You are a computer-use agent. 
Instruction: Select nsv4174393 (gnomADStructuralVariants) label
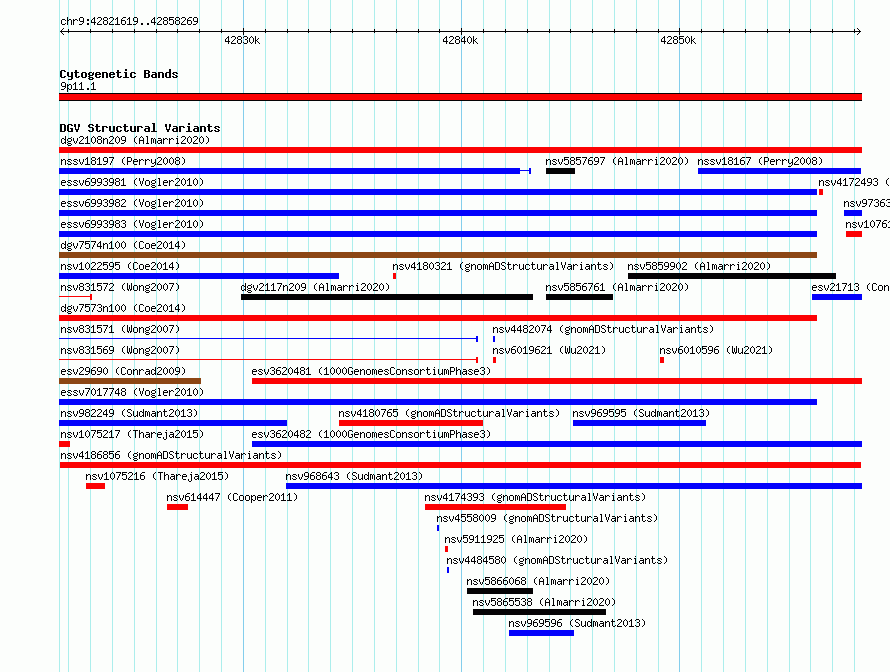[535, 497]
